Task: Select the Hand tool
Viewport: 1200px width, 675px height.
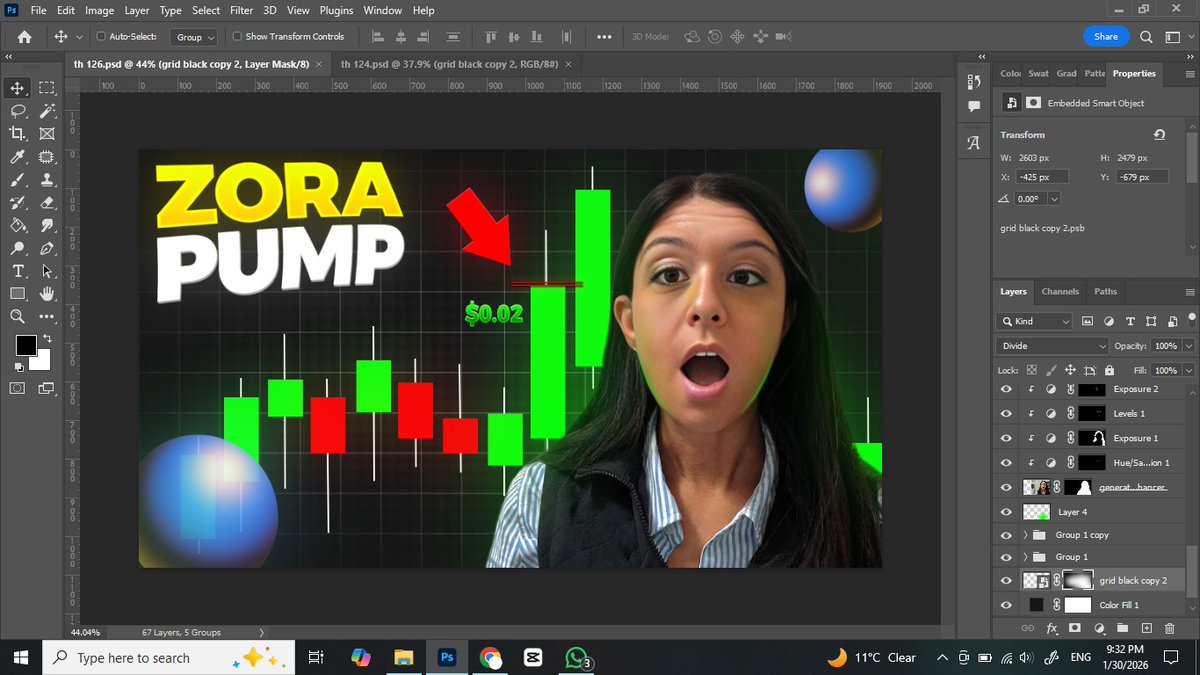Action: (x=47, y=294)
